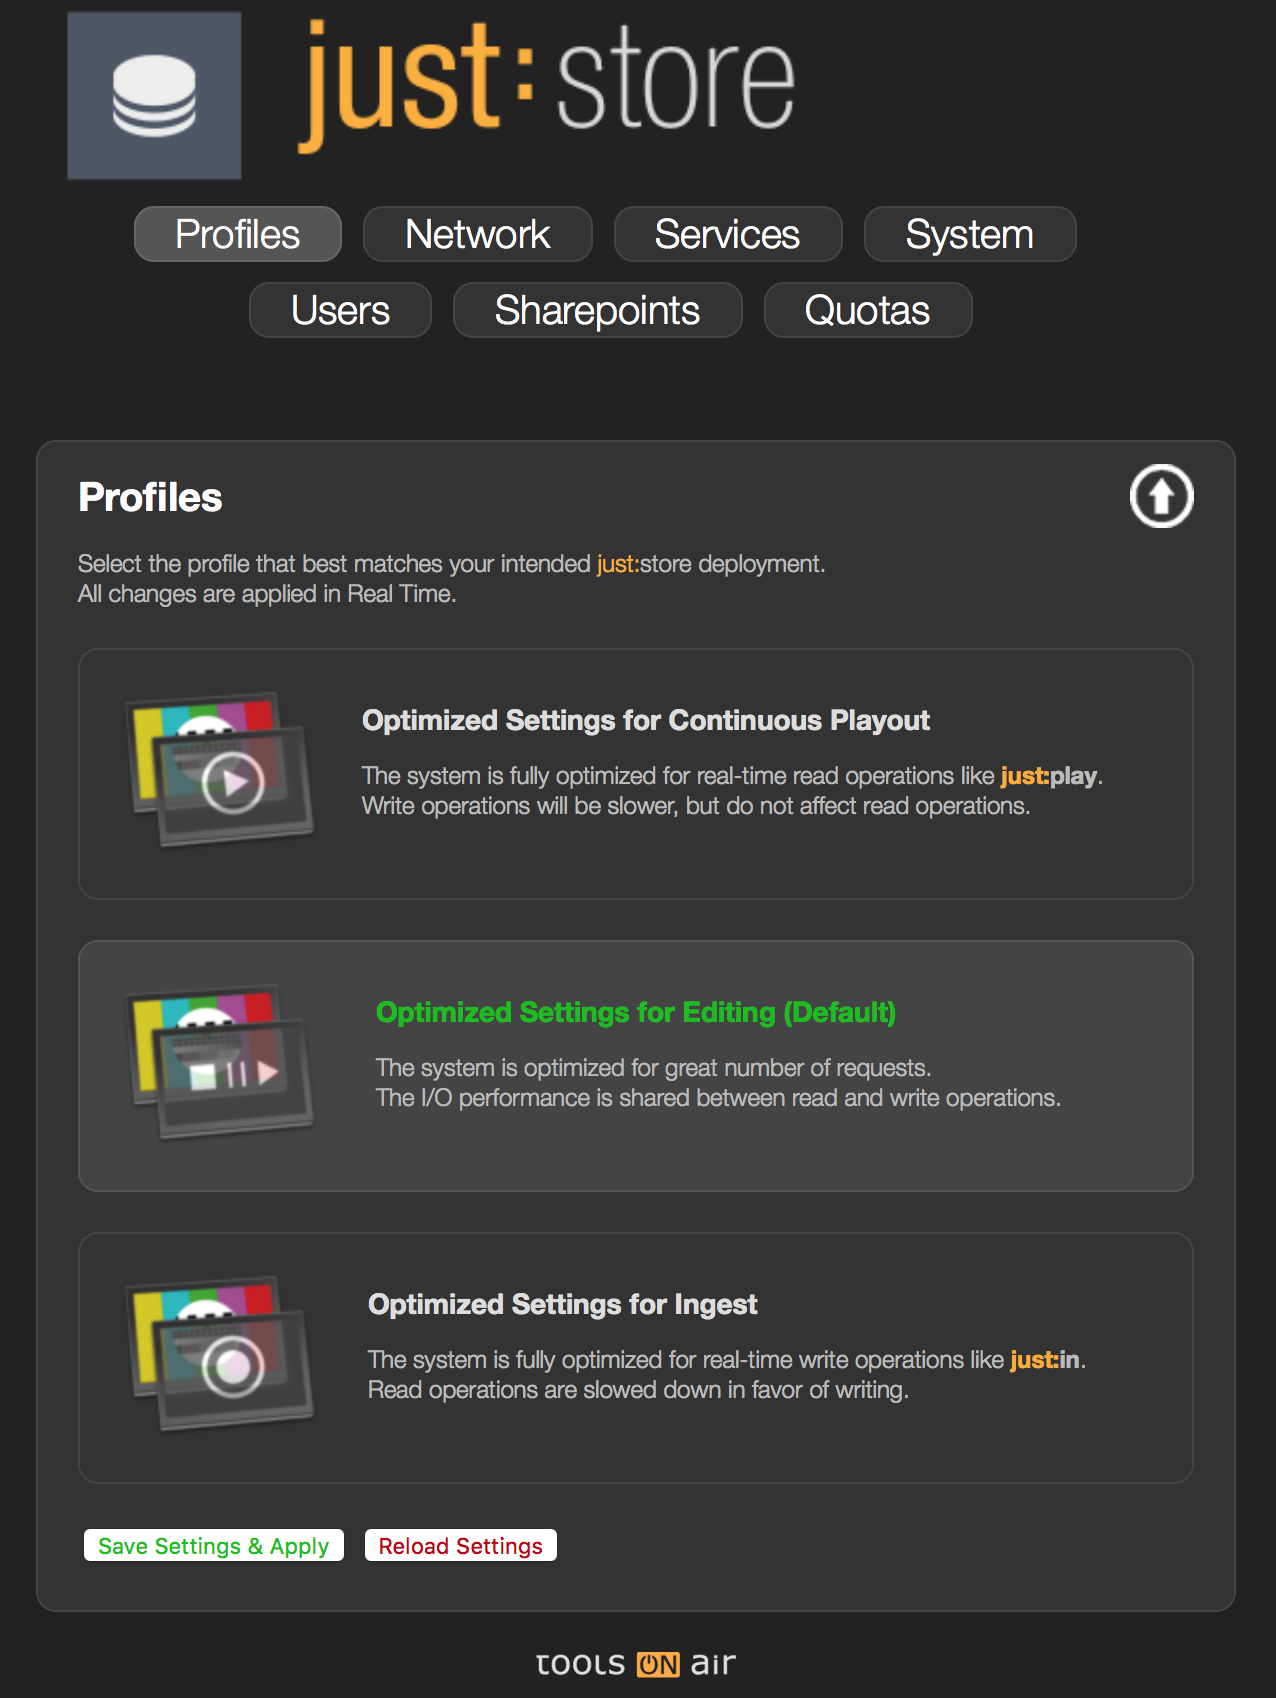Screen dimensions: 1276x1698
Task: Click the just:in highlighted text
Action: (1045, 1360)
